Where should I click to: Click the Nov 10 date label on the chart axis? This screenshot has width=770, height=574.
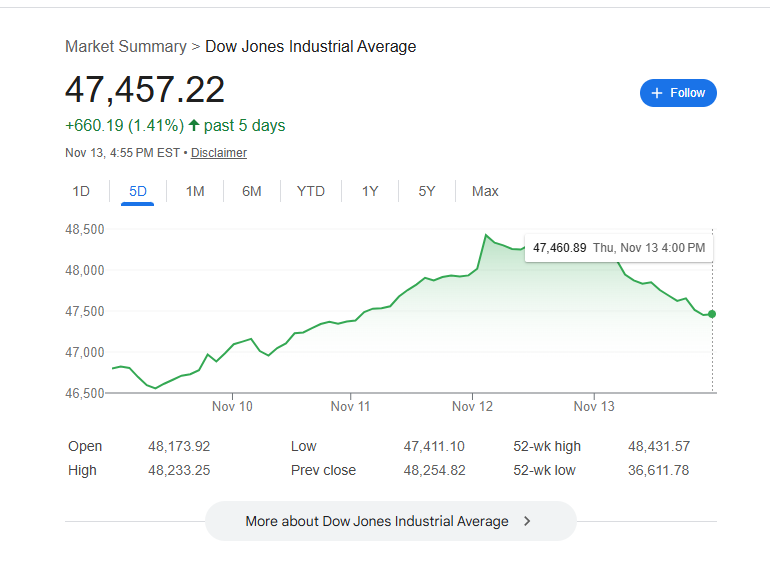click(232, 407)
